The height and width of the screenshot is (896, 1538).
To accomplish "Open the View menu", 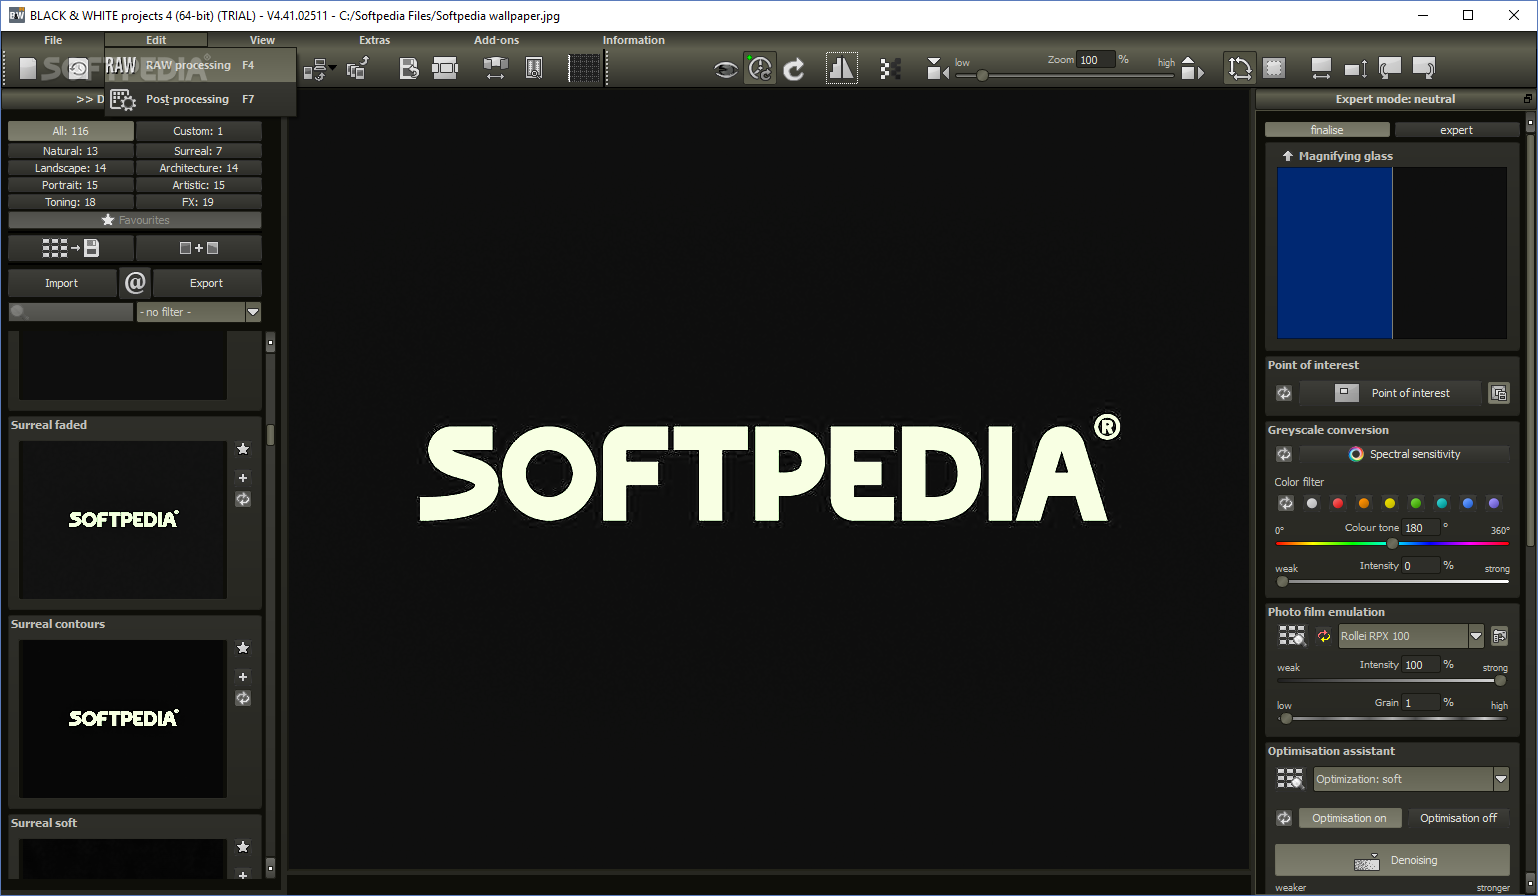I will click(262, 40).
